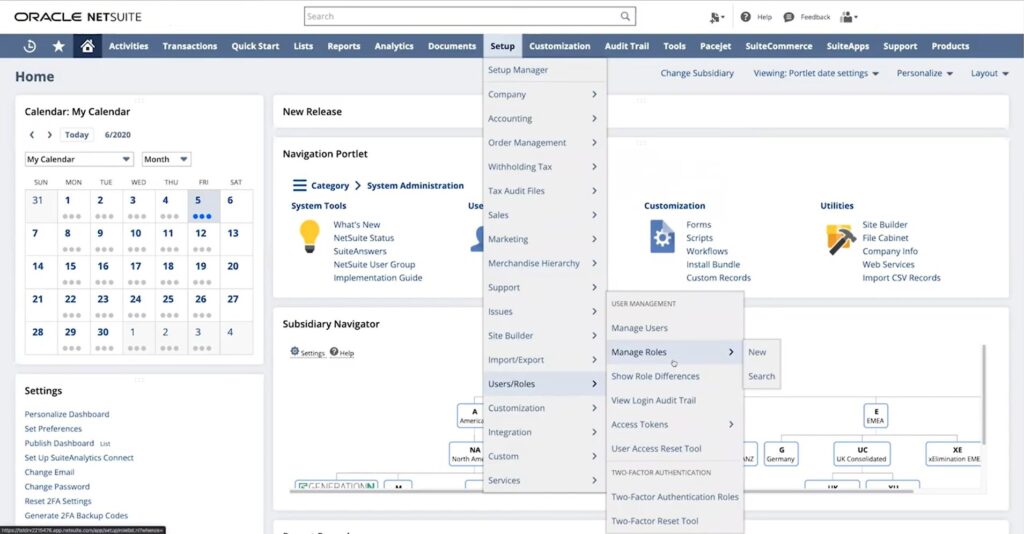Click Change Subsidiary link

pos(697,73)
